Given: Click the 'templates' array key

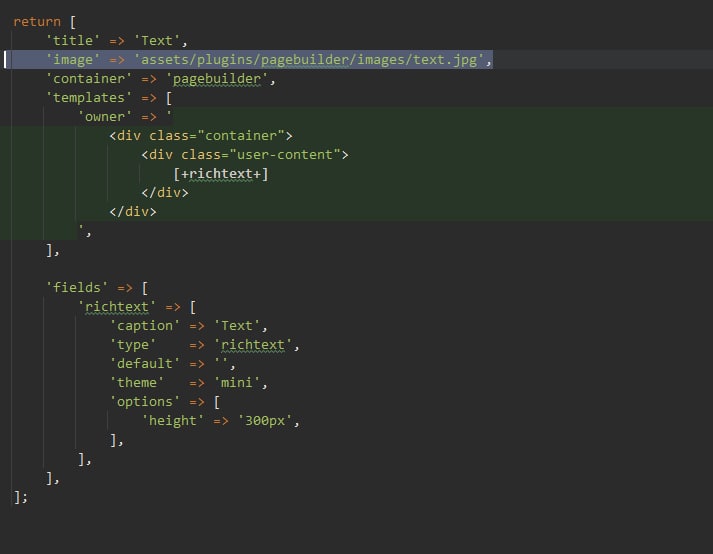Looking at the screenshot, I should click(89, 98).
